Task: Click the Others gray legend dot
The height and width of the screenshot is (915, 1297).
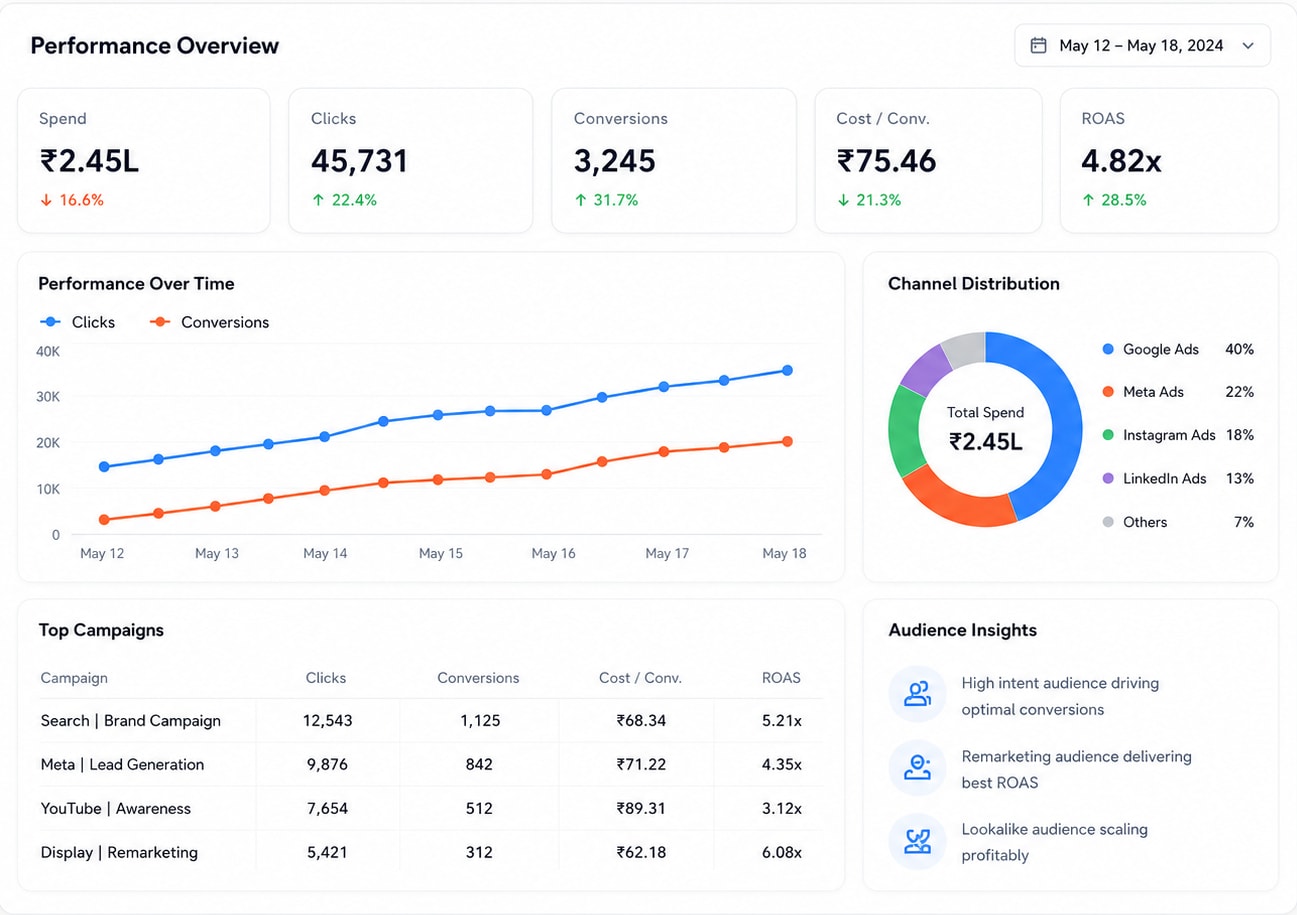Action: pos(1107,522)
